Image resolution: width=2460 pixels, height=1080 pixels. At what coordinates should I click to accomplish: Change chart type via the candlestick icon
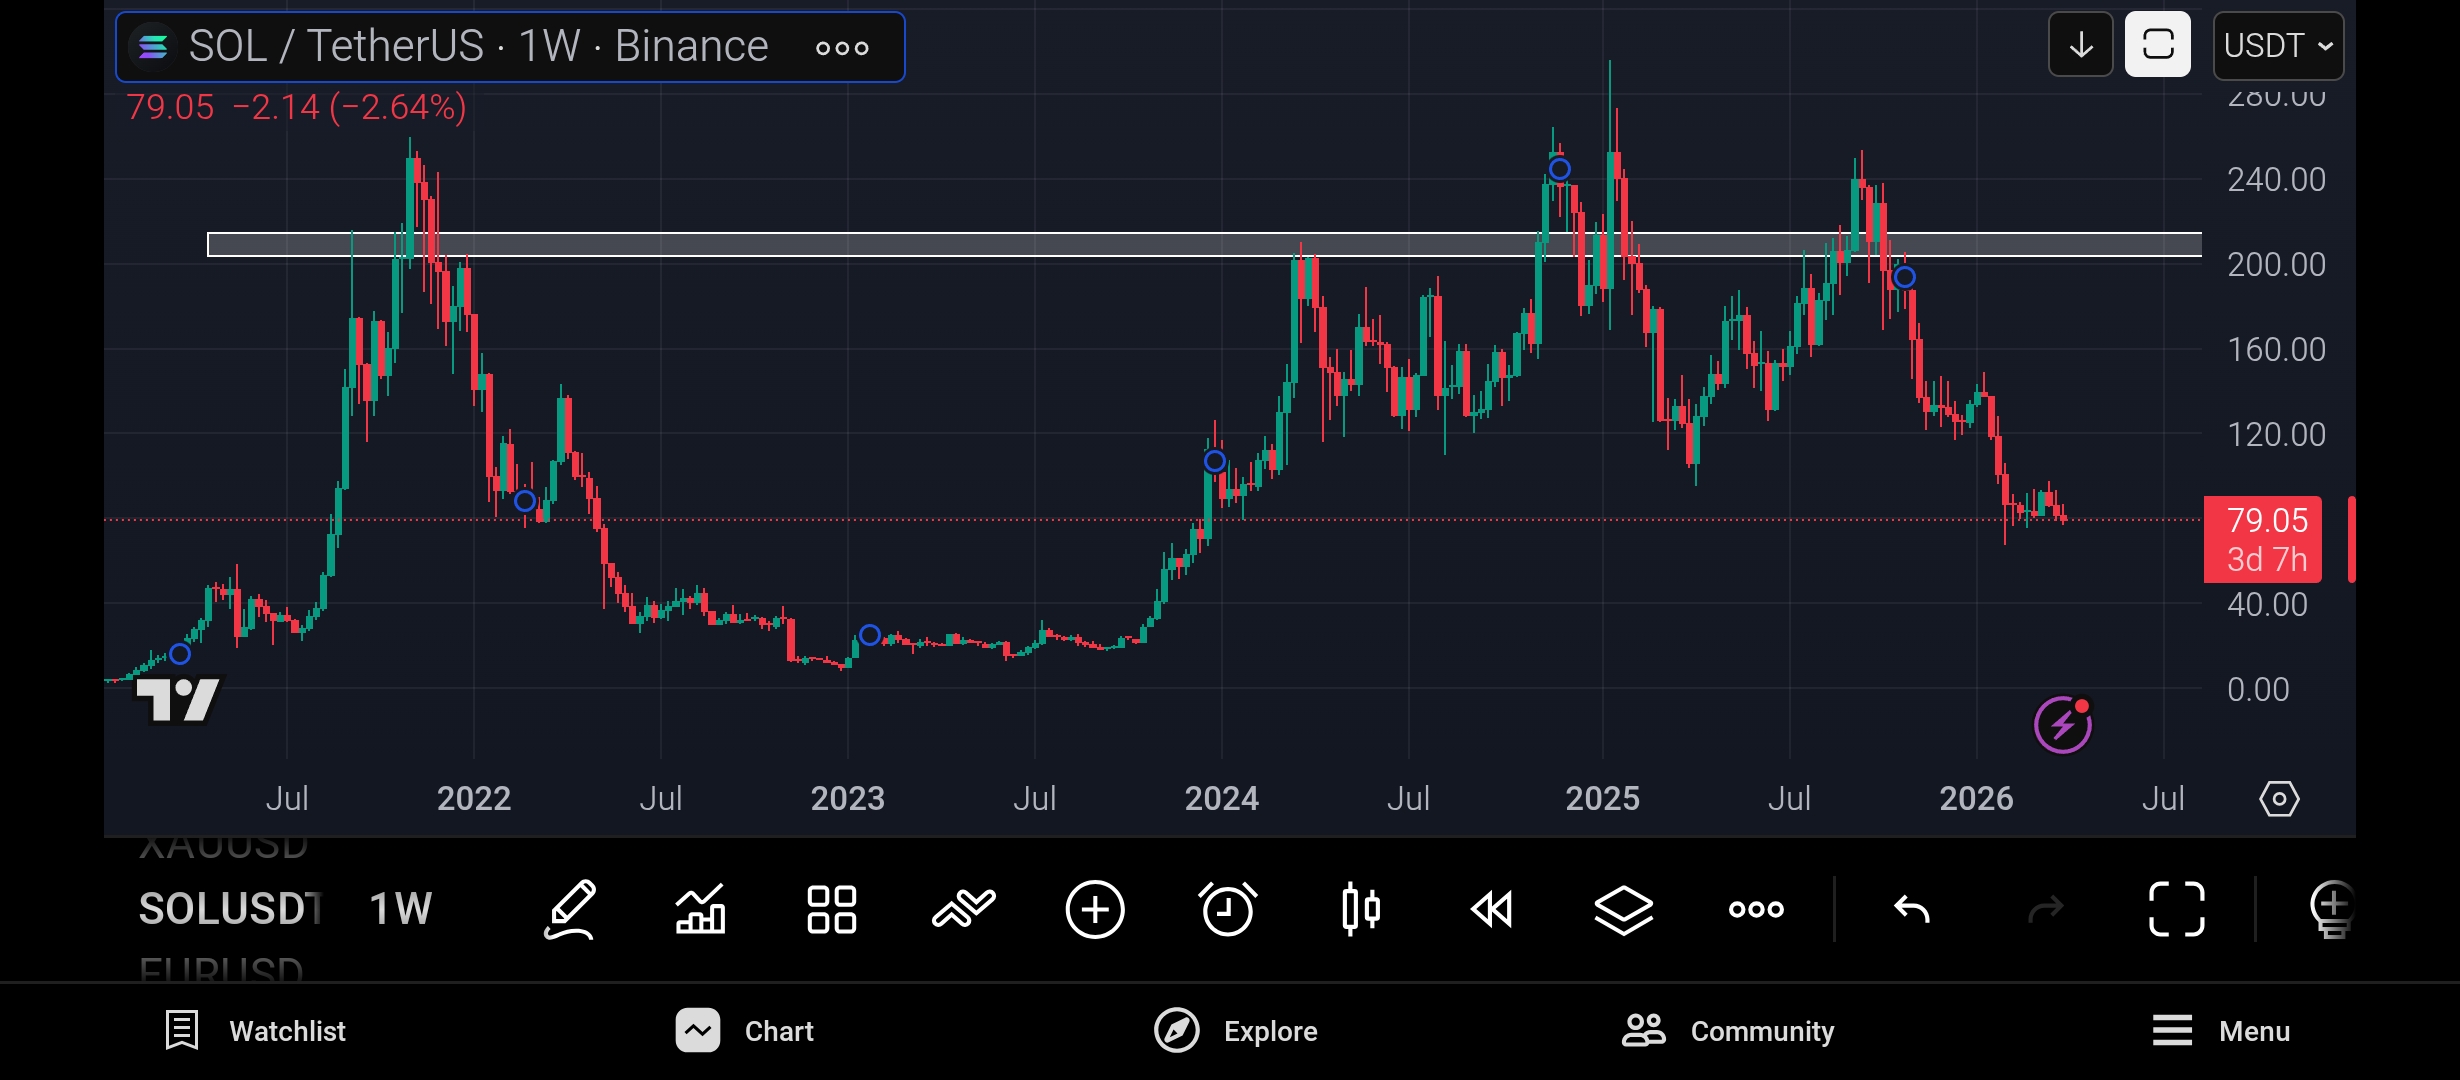1361,909
